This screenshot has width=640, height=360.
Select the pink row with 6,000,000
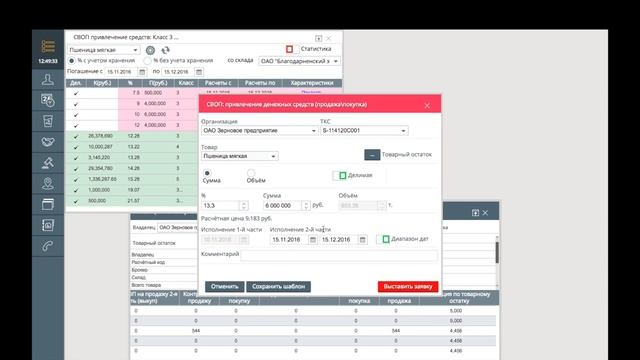tap(132, 115)
